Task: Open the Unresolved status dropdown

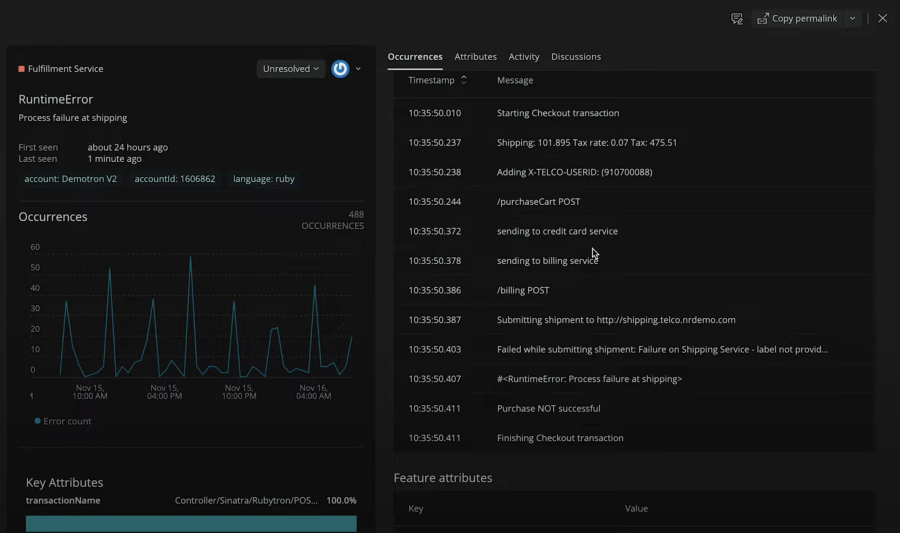Action: point(290,69)
